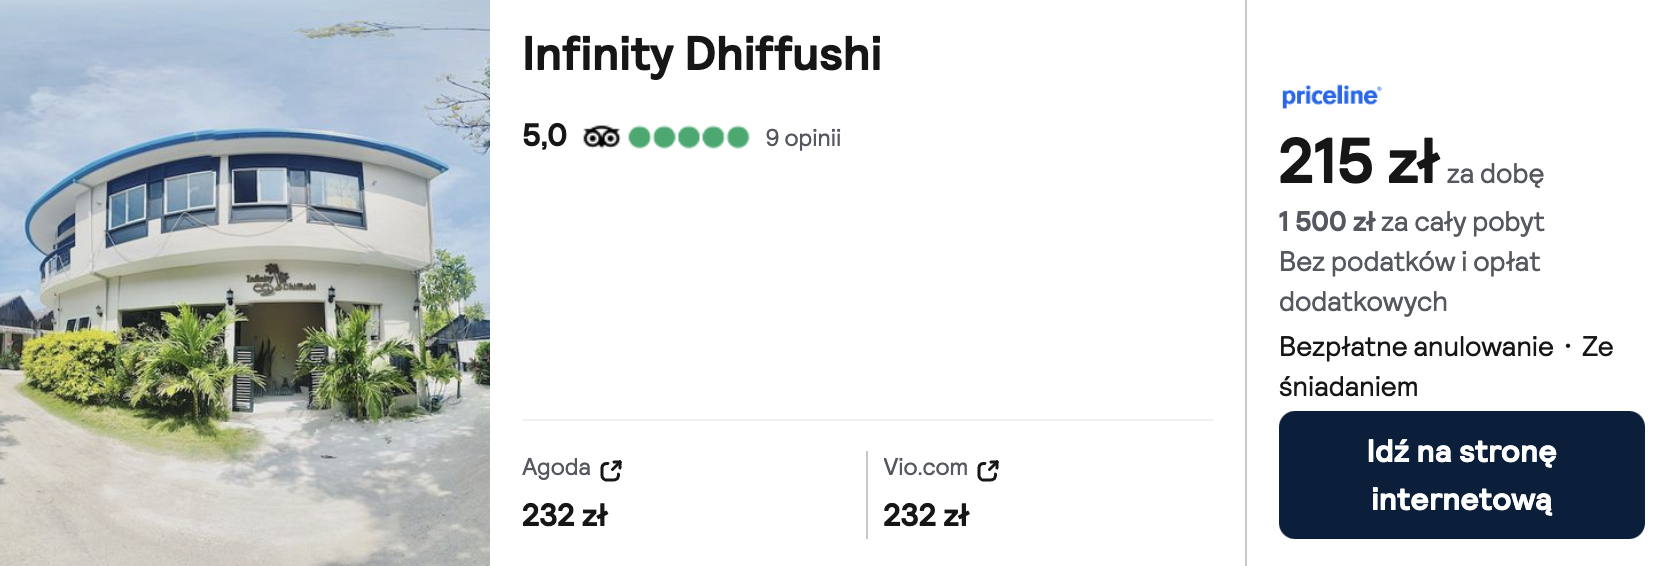This screenshot has height=566, width=1664.
Task: Click the 215 zł nightly price
Action: (x=1358, y=163)
